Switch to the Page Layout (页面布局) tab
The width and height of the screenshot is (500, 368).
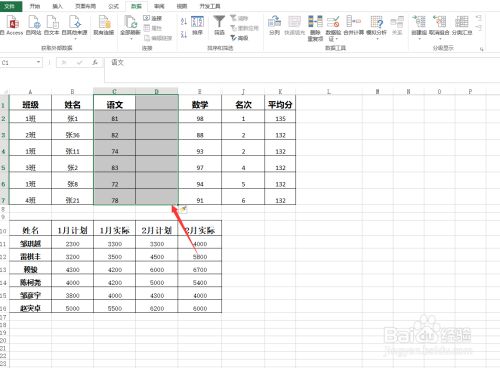tap(85, 6)
